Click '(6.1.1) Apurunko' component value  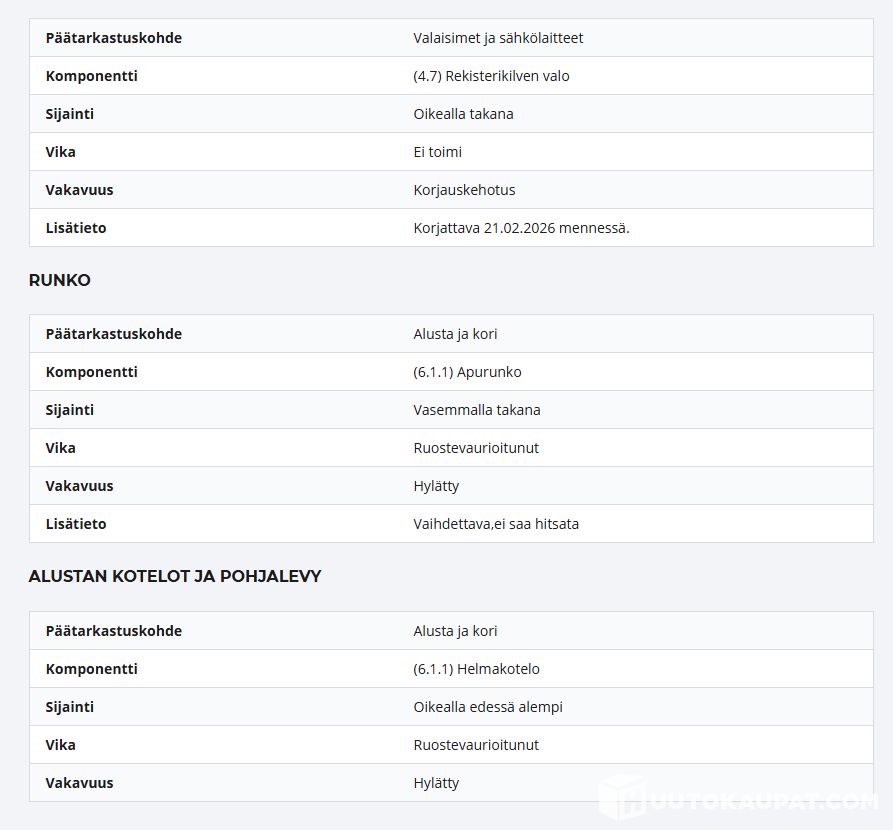pos(467,372)
